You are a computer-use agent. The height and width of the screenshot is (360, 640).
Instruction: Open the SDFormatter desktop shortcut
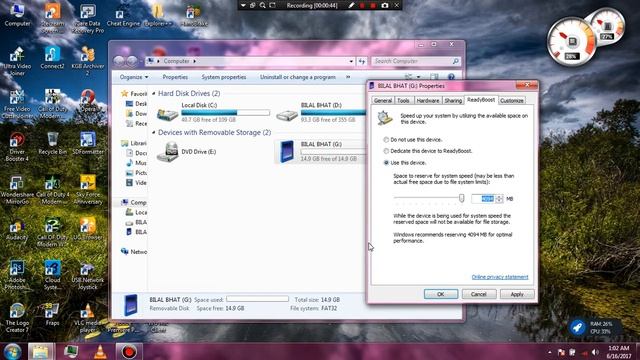click(88, 144)
